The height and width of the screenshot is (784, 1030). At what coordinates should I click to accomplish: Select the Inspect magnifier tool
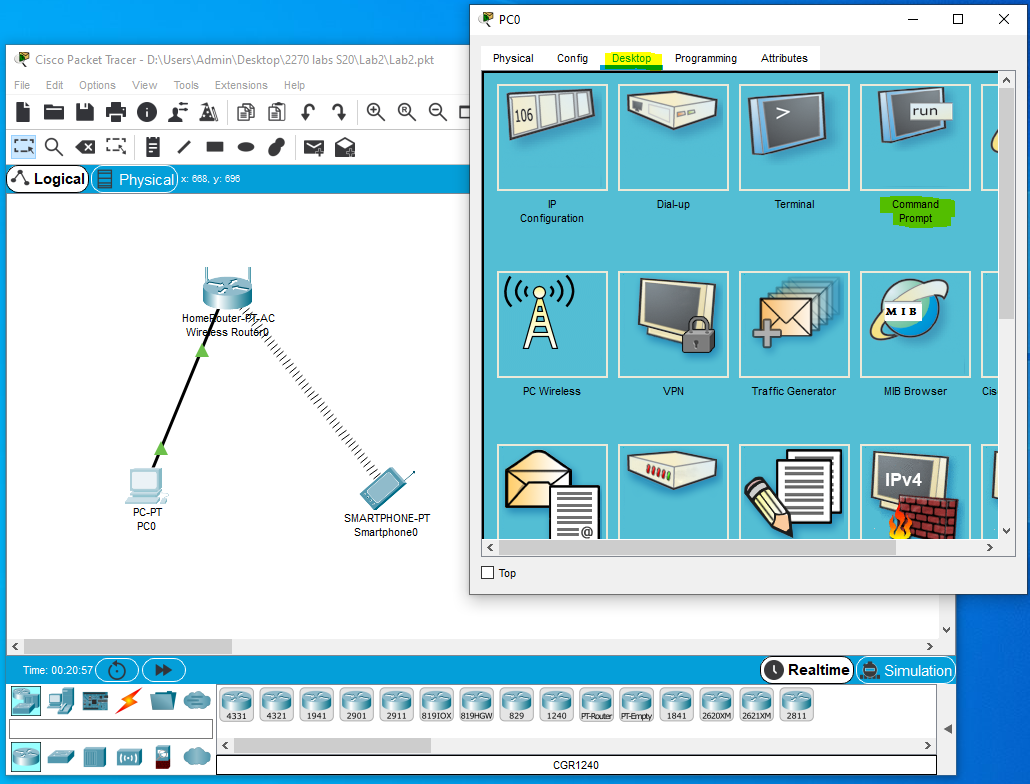[x=54, y=147]
